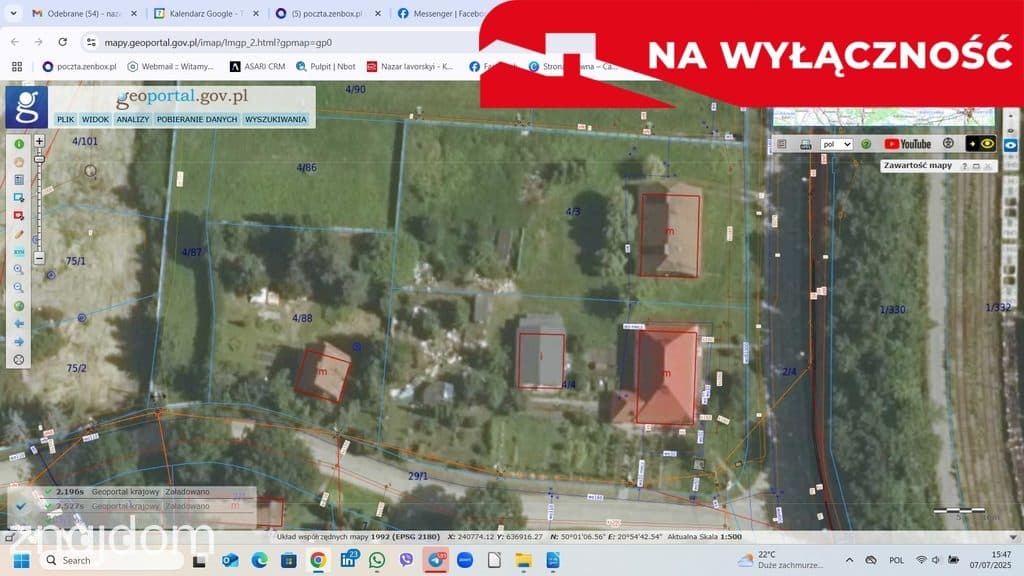Open WhatsApp from the taskbar

tap(377, 560)
